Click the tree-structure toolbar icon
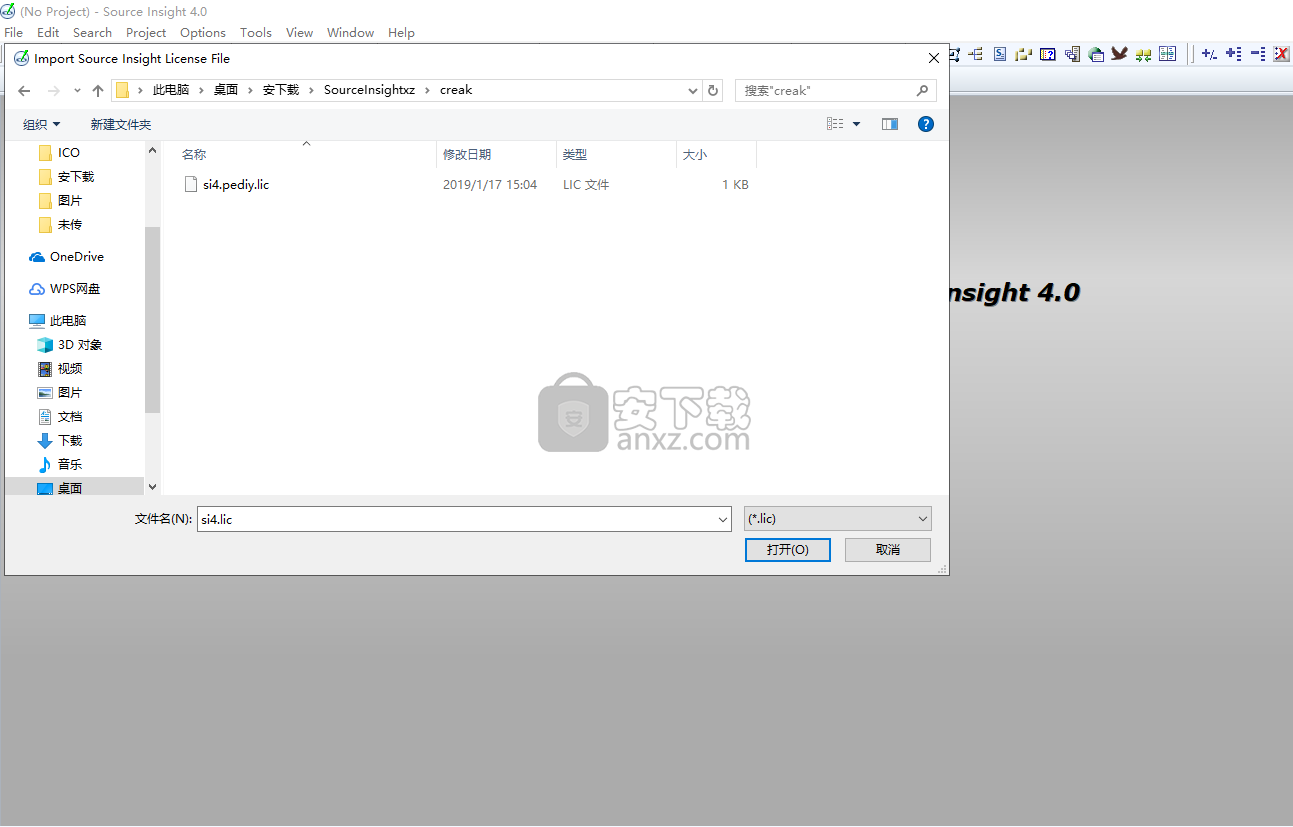 [976, 54]
